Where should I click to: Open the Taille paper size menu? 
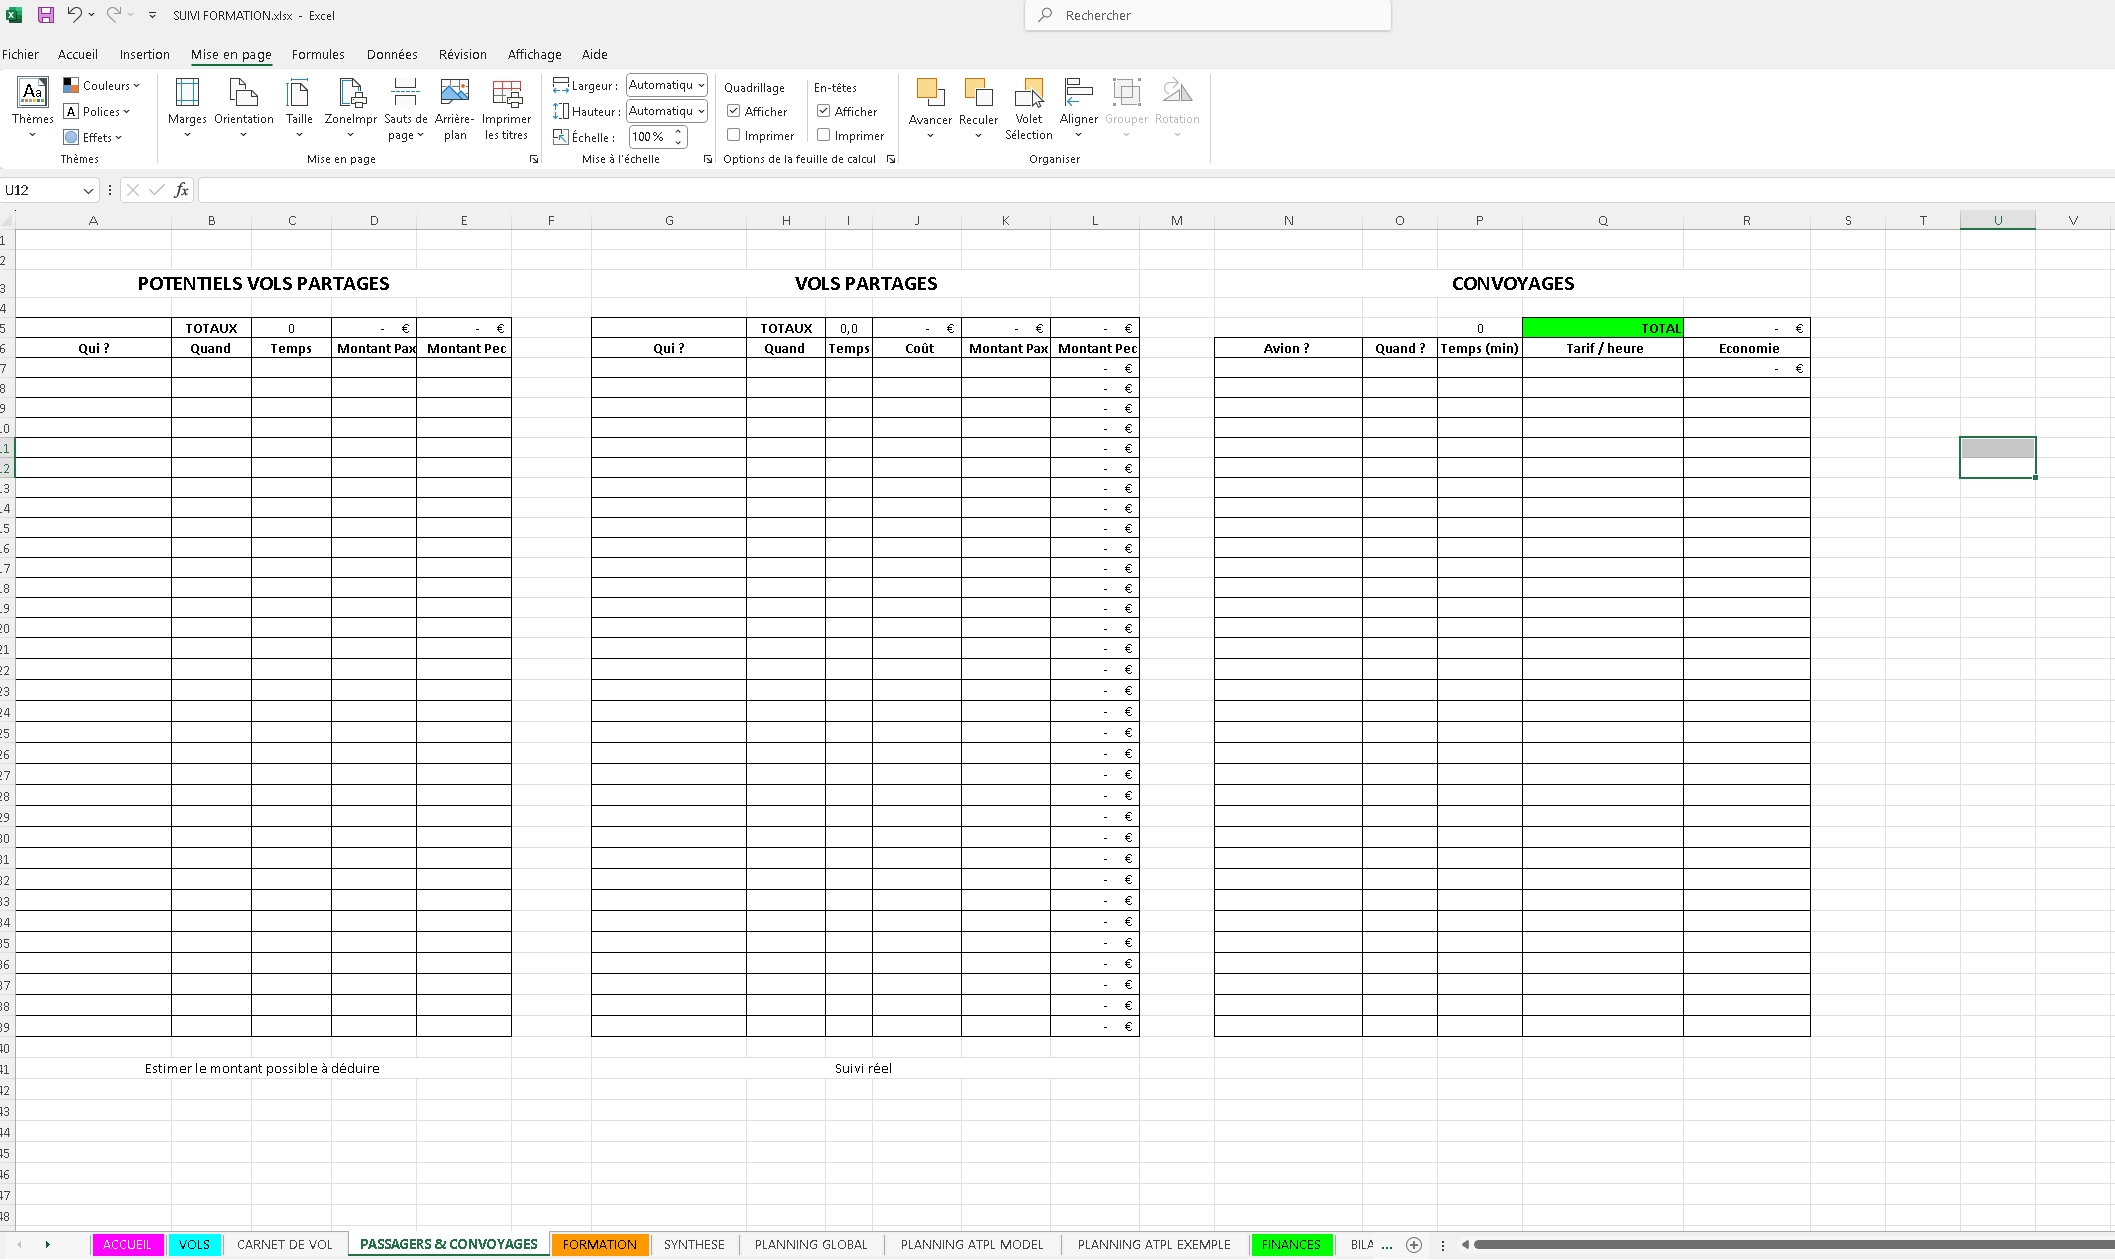[299, 108]
